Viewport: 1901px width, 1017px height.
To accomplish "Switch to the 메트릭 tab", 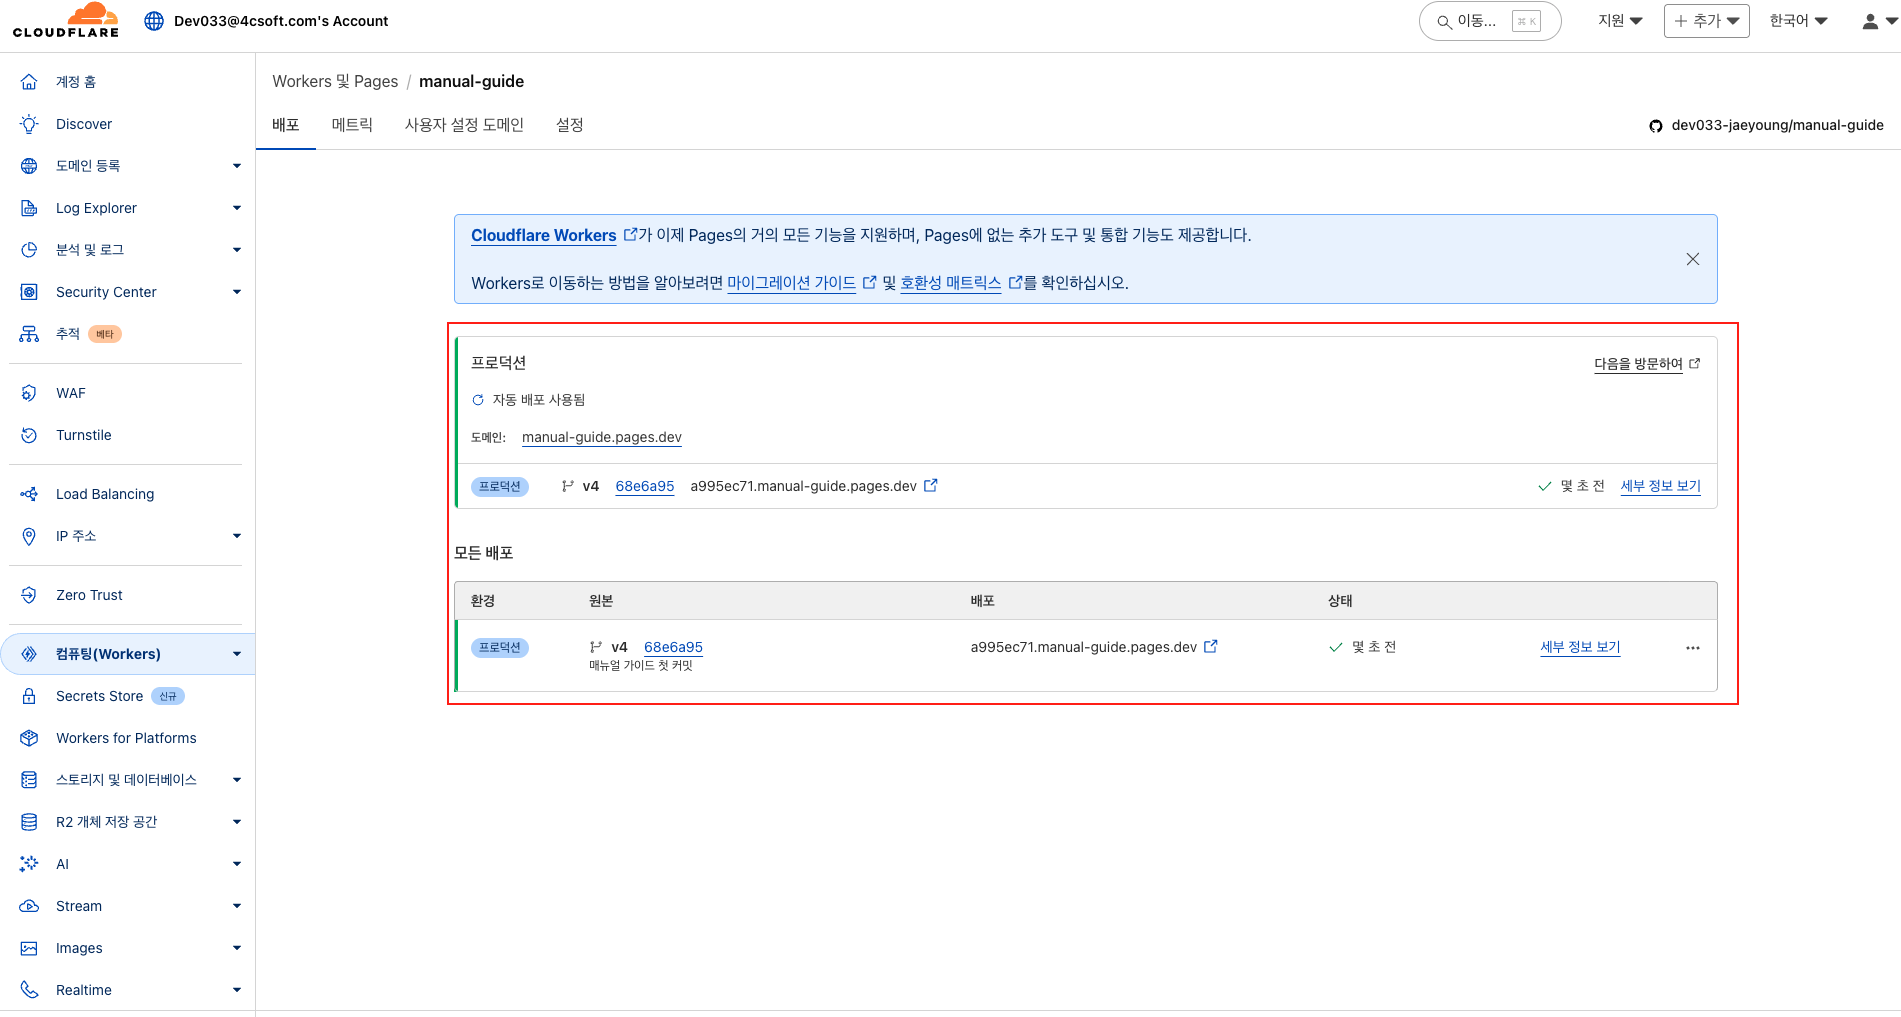I will (x=352, y=125).
